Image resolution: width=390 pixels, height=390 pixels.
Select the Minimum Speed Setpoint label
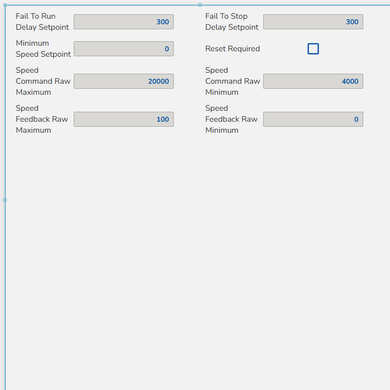pyautogui.click(x=43, y=49)
